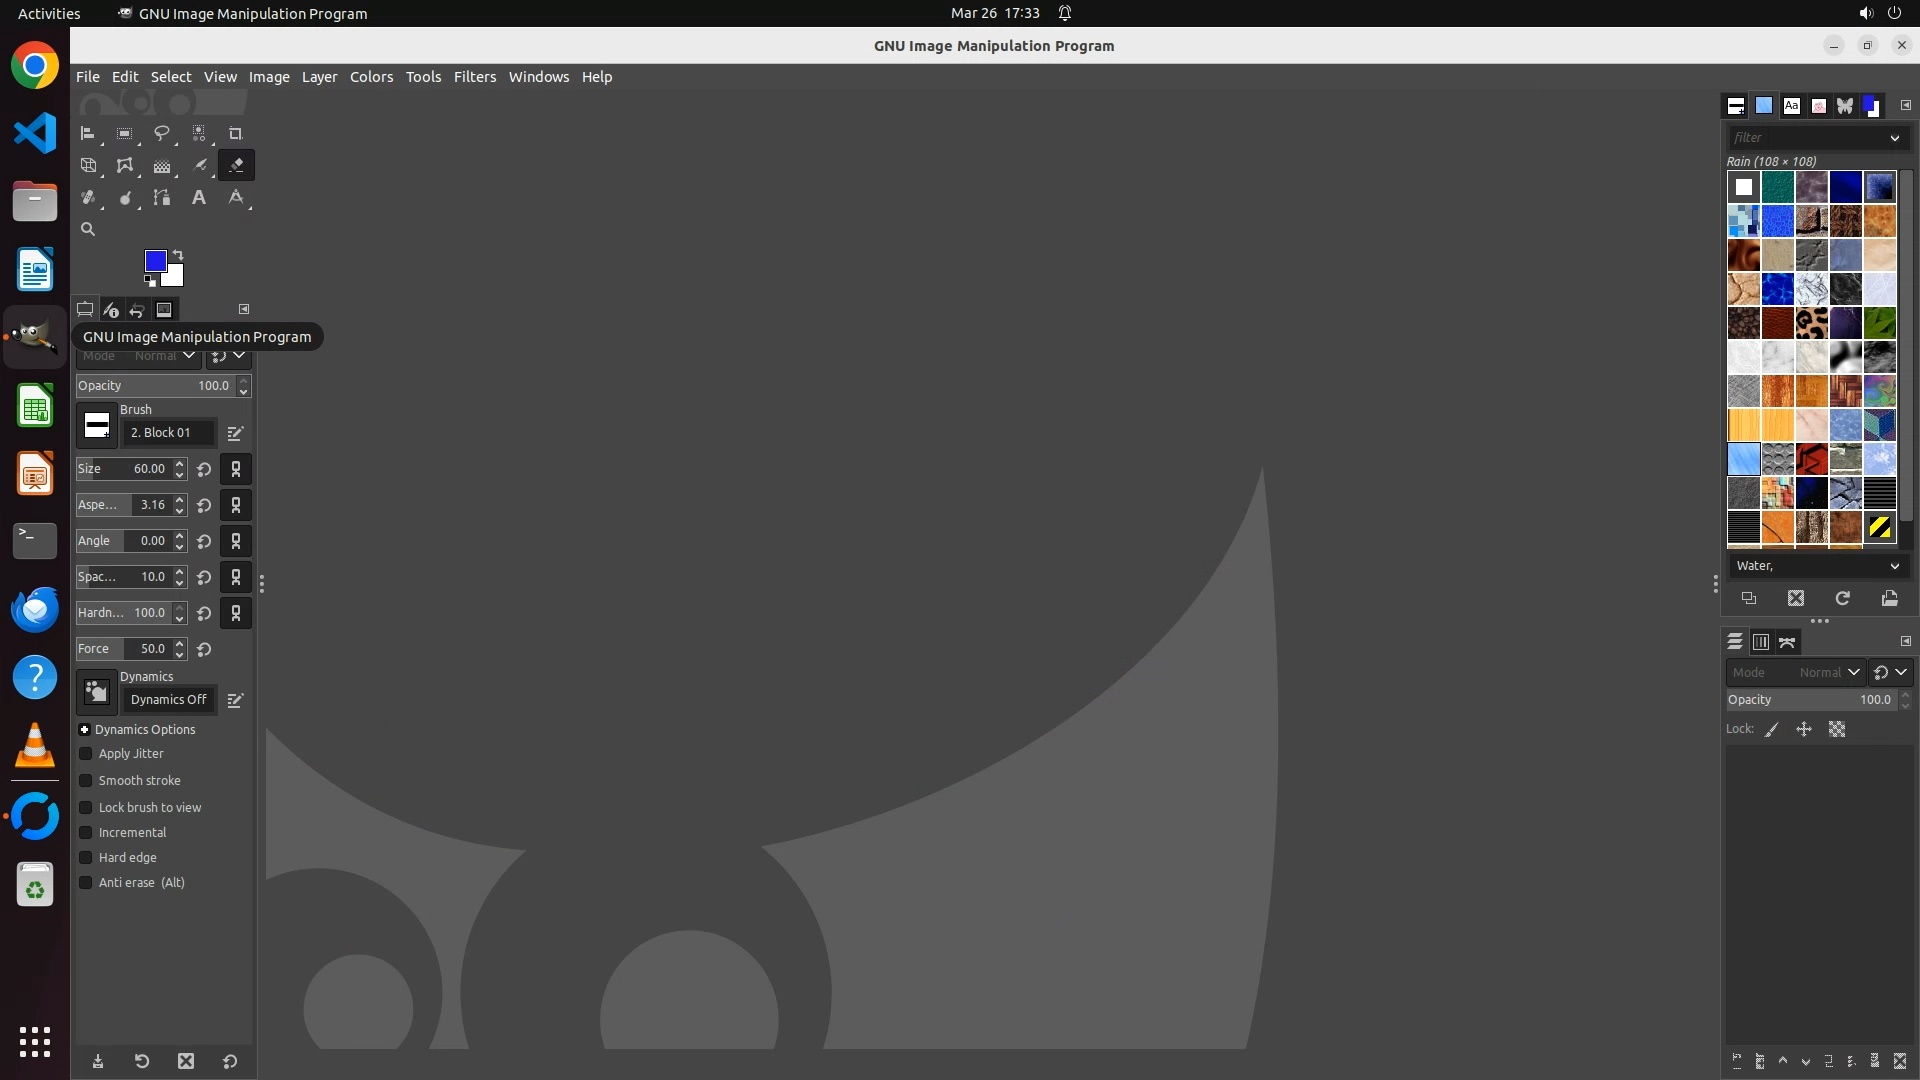Open the Water tag dropdown below the patterns
Image resolution: width=1920 pixels, height=1080 pixels.
pos(1817,566)
